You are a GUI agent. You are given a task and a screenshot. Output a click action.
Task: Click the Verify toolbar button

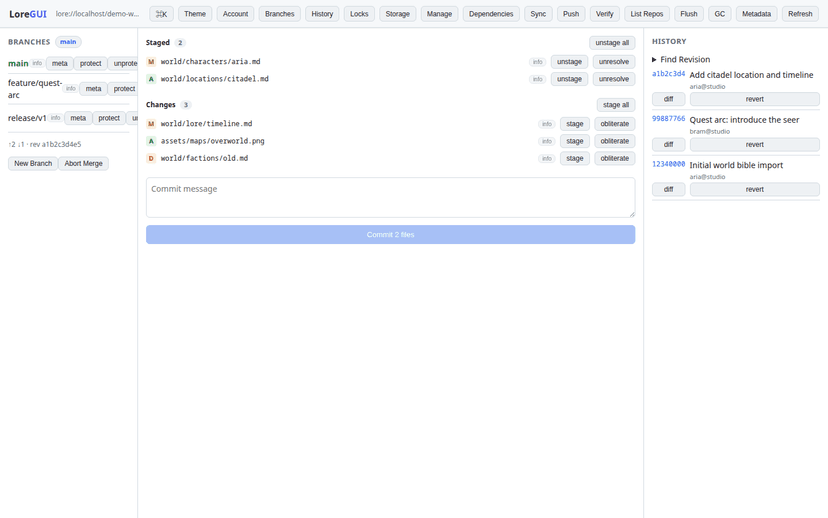point(605,14)
